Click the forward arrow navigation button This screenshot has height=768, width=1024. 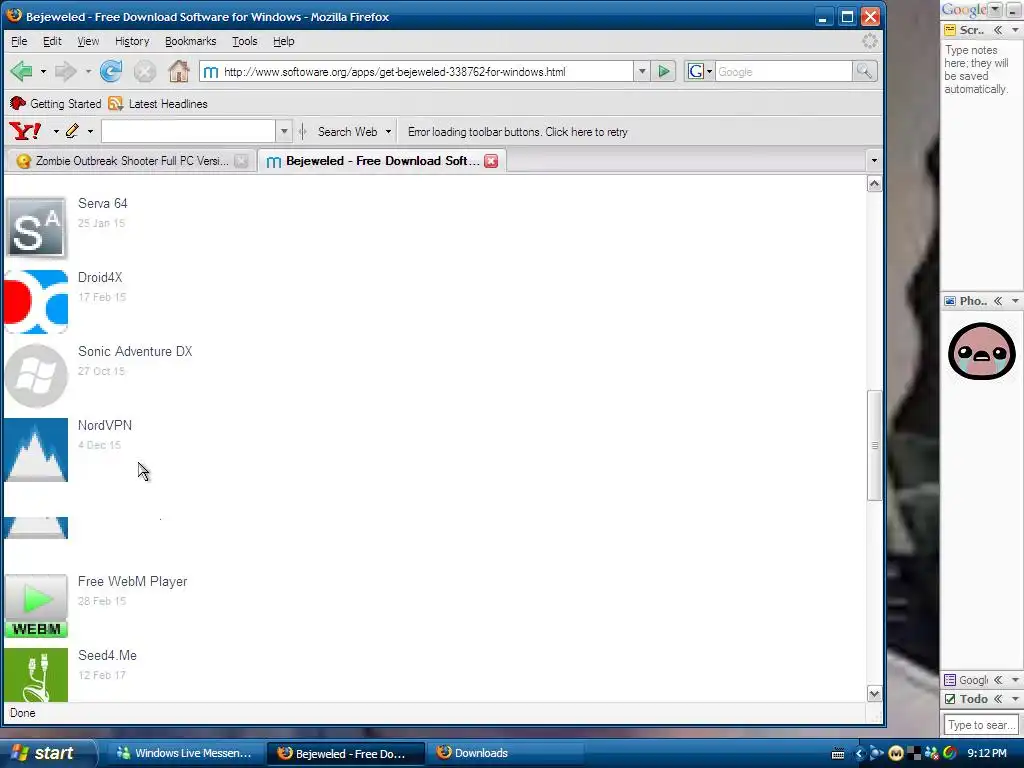(65, 71)
